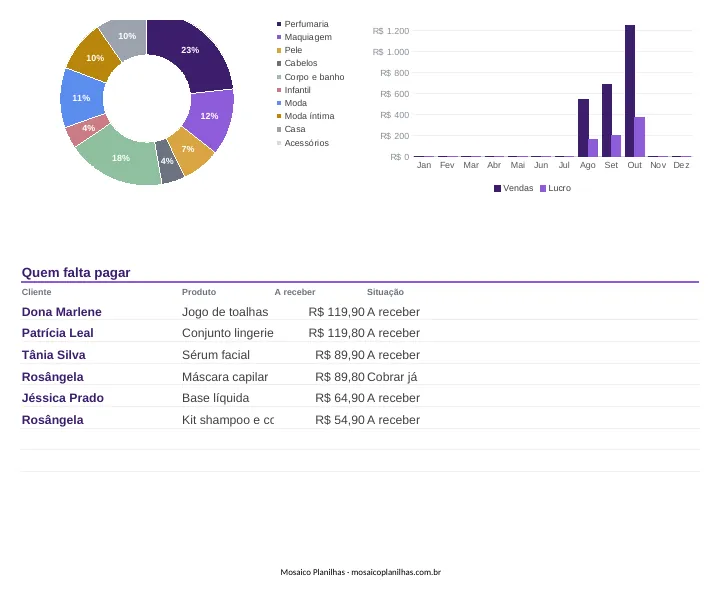Viewport: 719px width, 597px height.
Task: Select the 'Patrícia Leal' client cell
Action: (57, 333)
